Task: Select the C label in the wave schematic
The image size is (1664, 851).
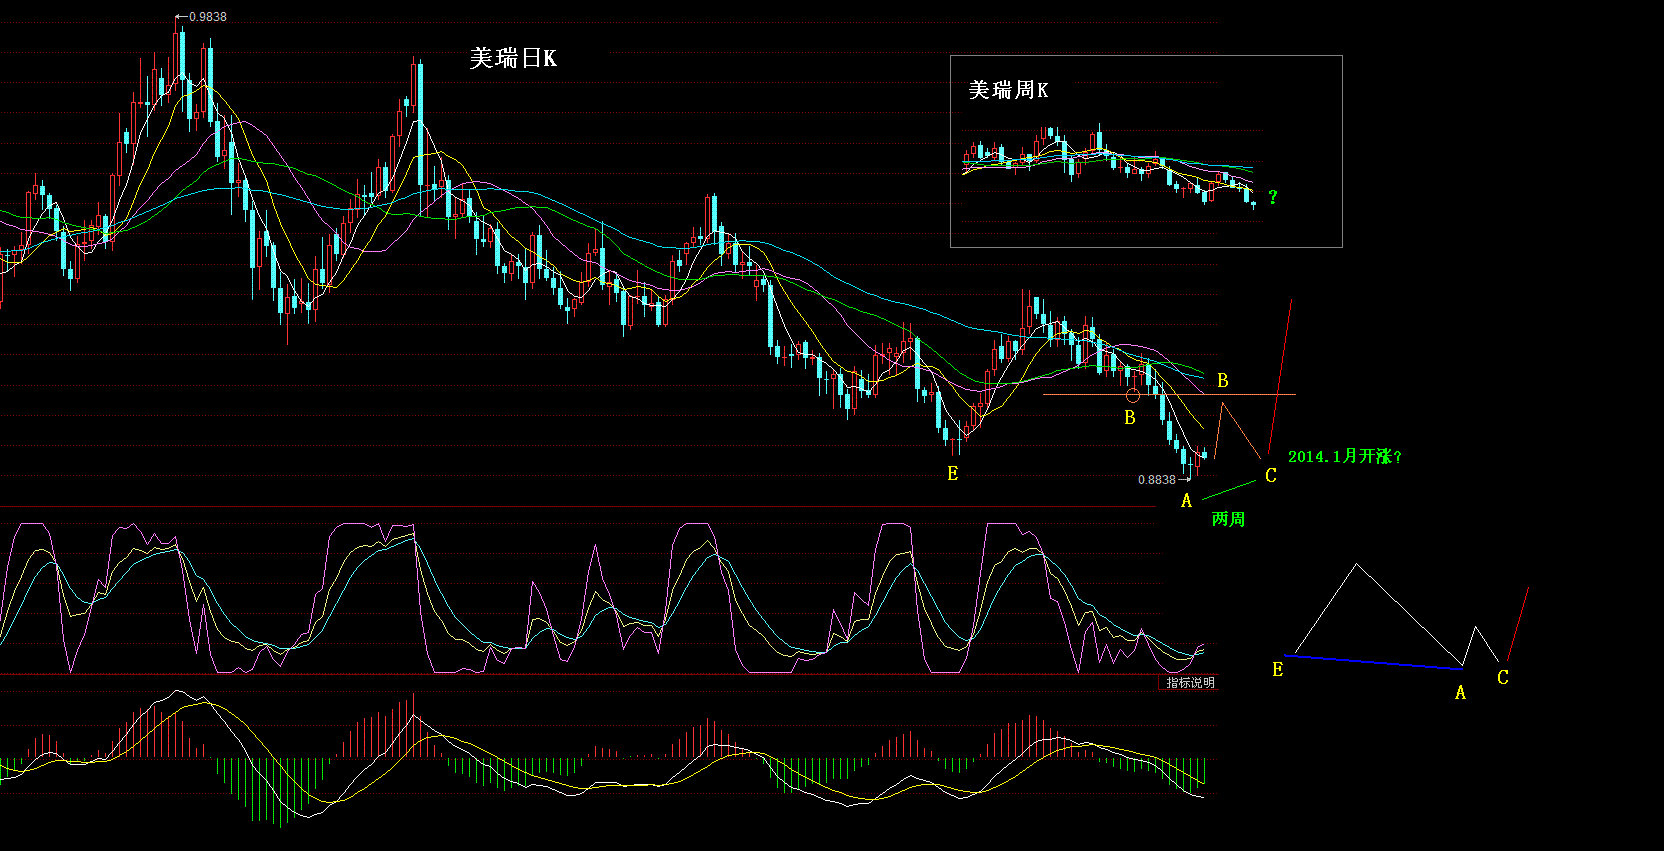Action: (1503, 678)
